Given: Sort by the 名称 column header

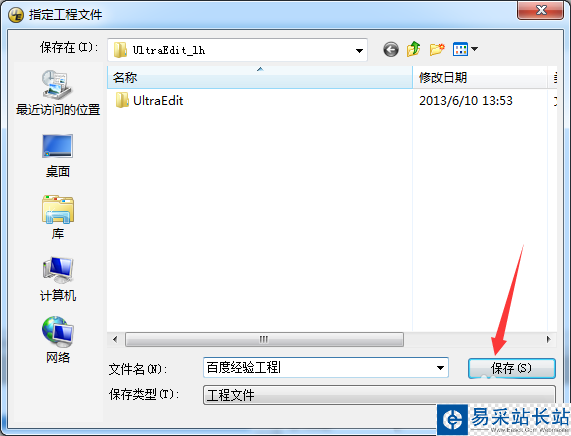Looking at the screenshot, I should coord(260,77).
